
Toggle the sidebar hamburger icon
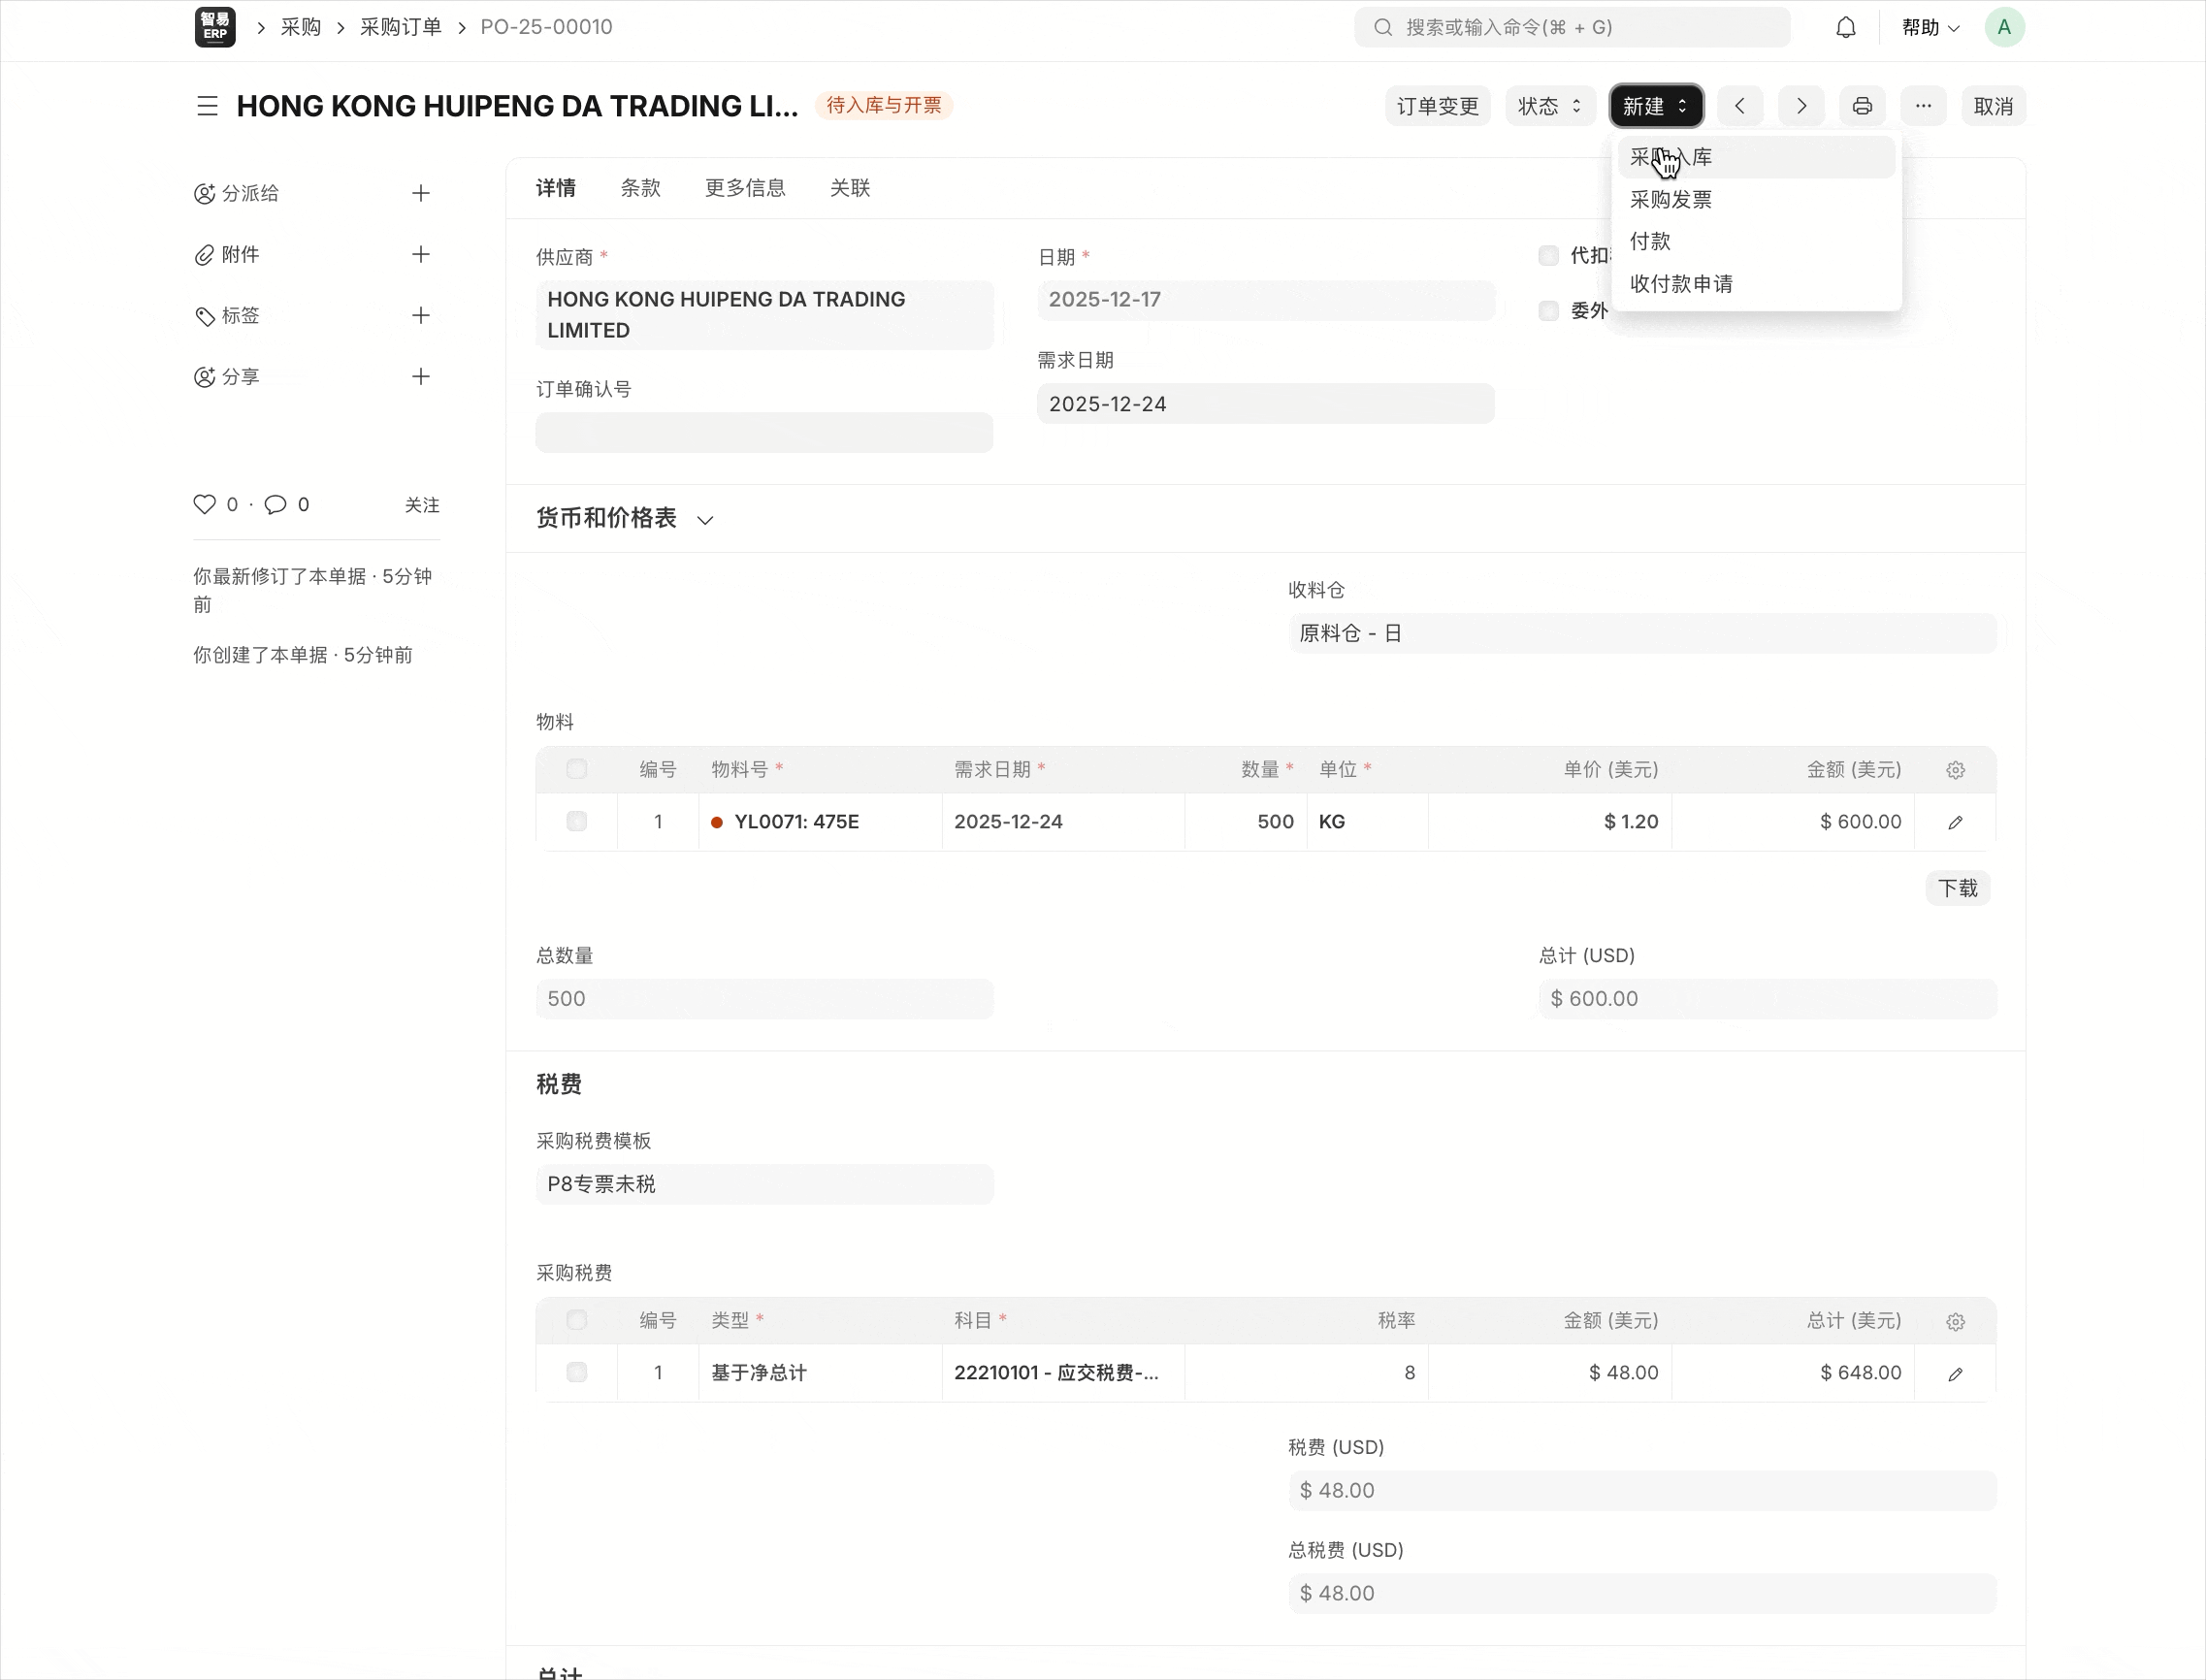coord(207,106)
